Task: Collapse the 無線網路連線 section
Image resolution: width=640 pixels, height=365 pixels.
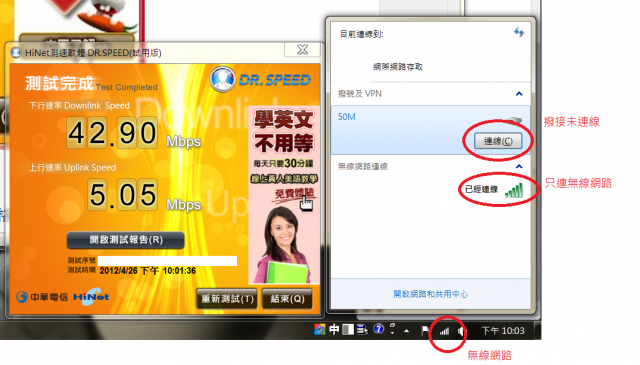Action: point(519,166)
